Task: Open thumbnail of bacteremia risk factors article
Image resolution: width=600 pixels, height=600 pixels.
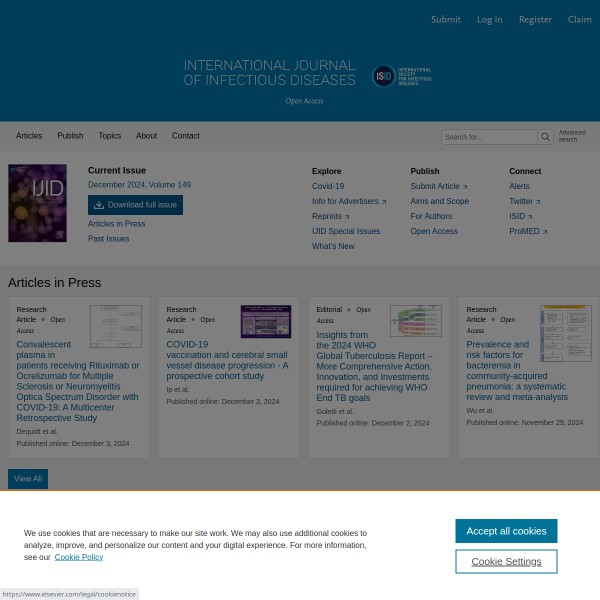Action: pos(565,333)
